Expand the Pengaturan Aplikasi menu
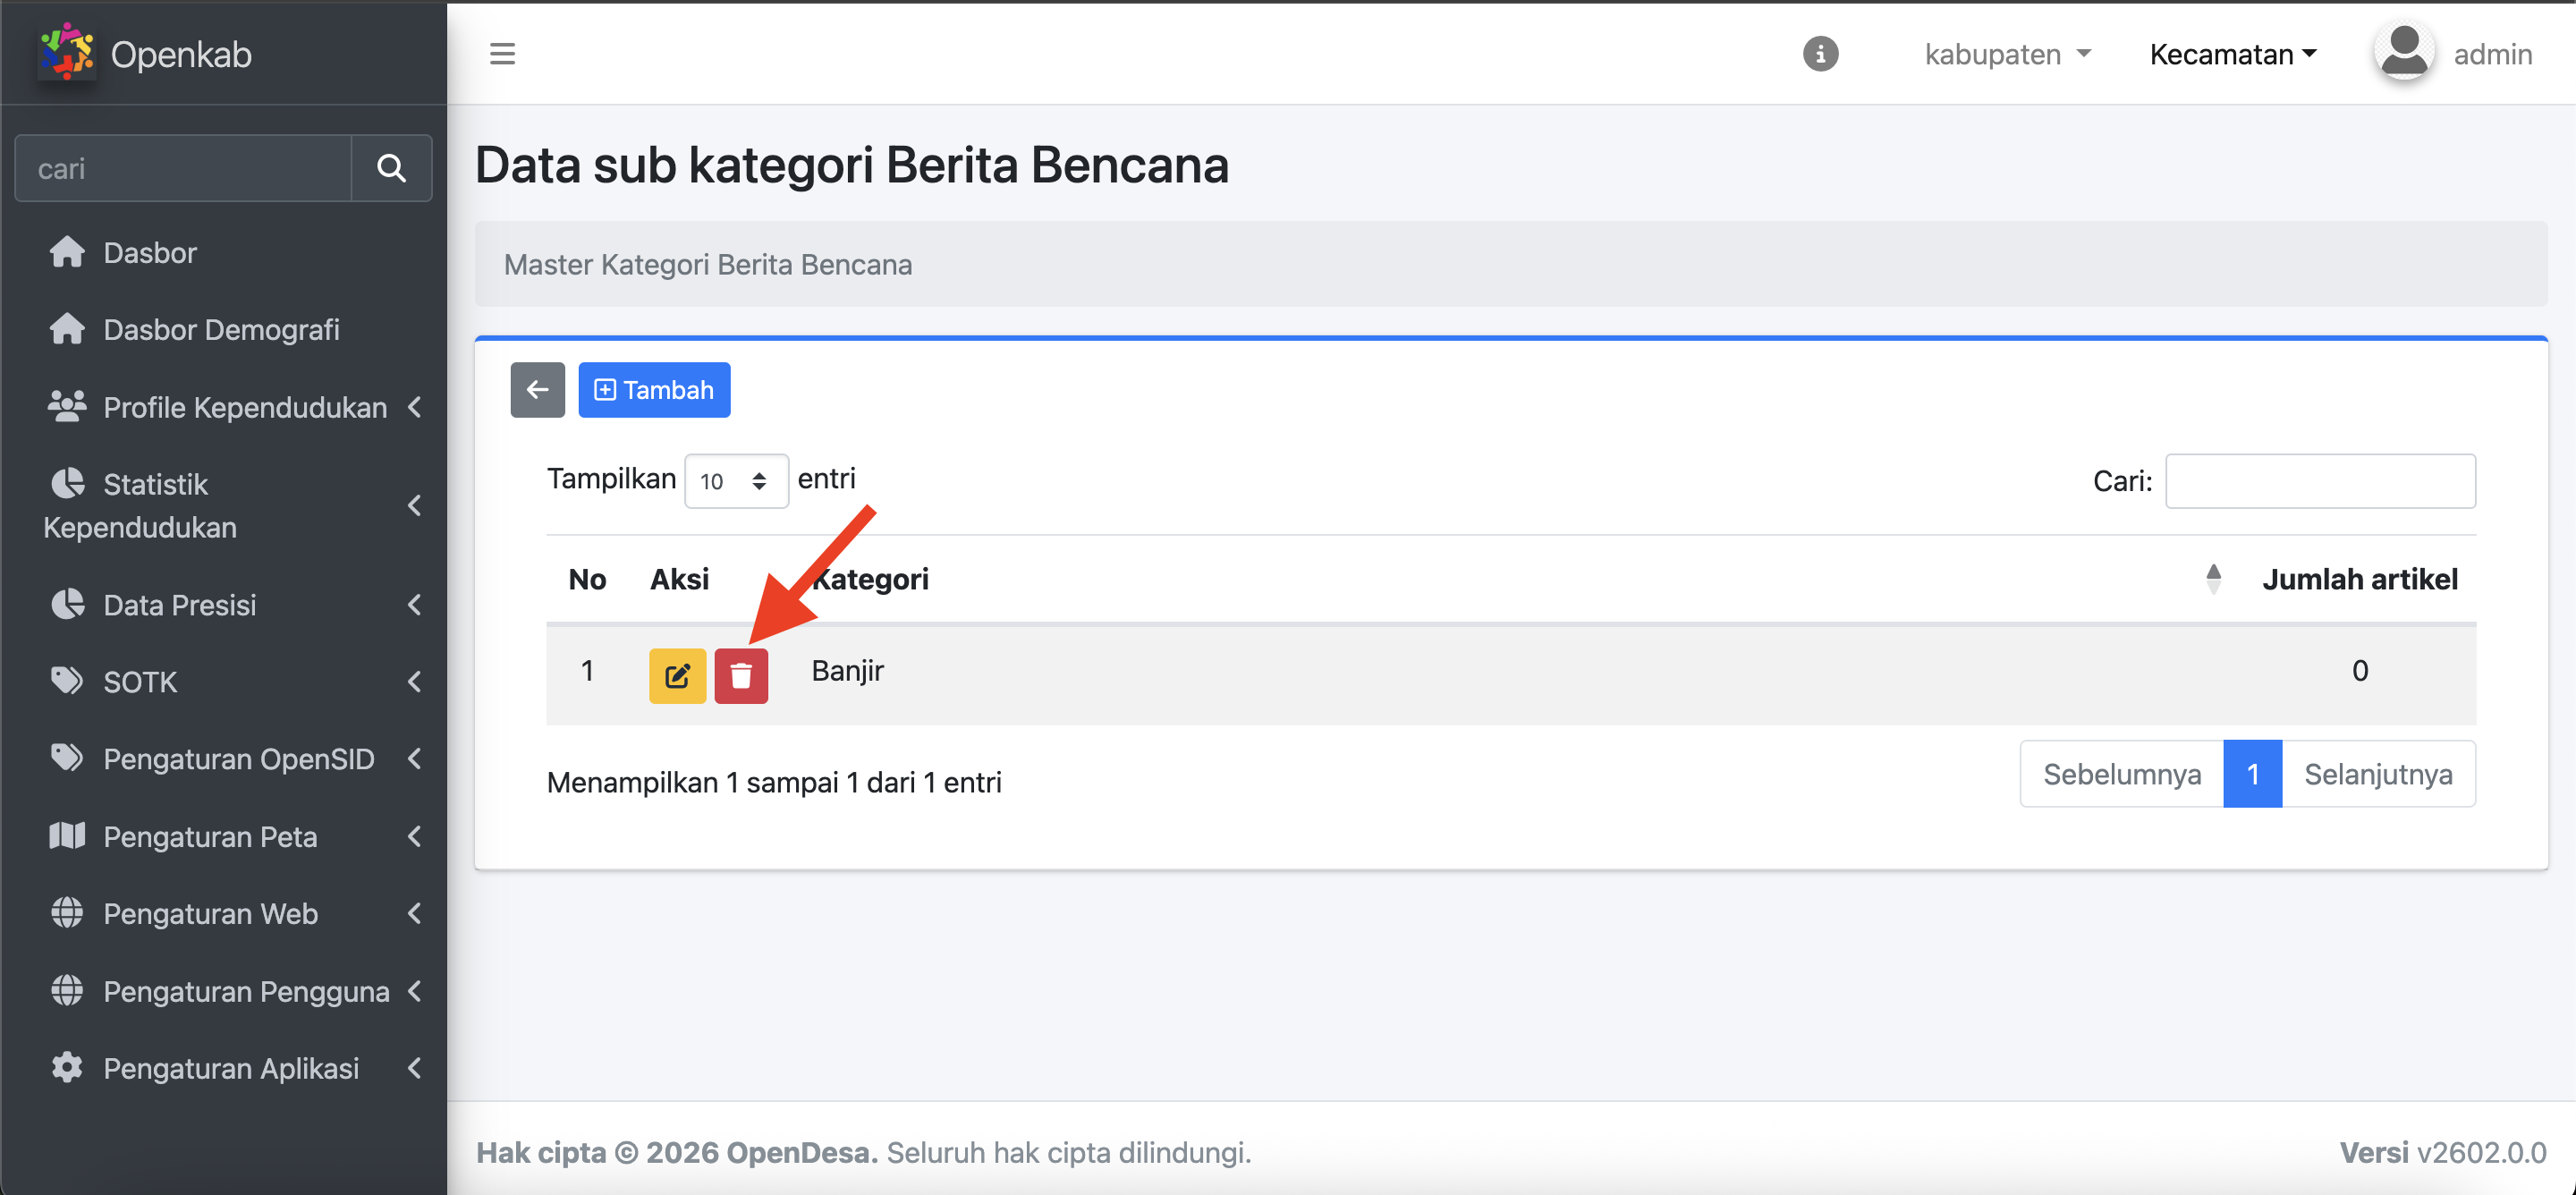Screen dimensions: 2576x1195 click(x=232, y=1068)
